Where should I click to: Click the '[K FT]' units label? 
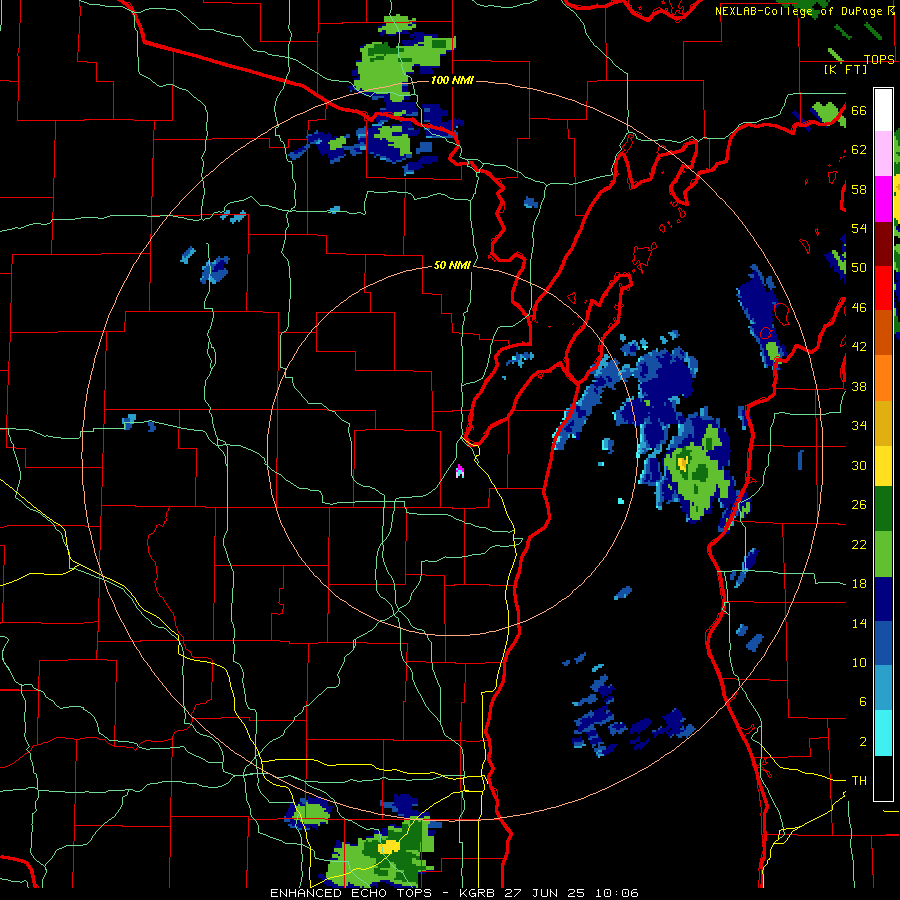[845, 69]
